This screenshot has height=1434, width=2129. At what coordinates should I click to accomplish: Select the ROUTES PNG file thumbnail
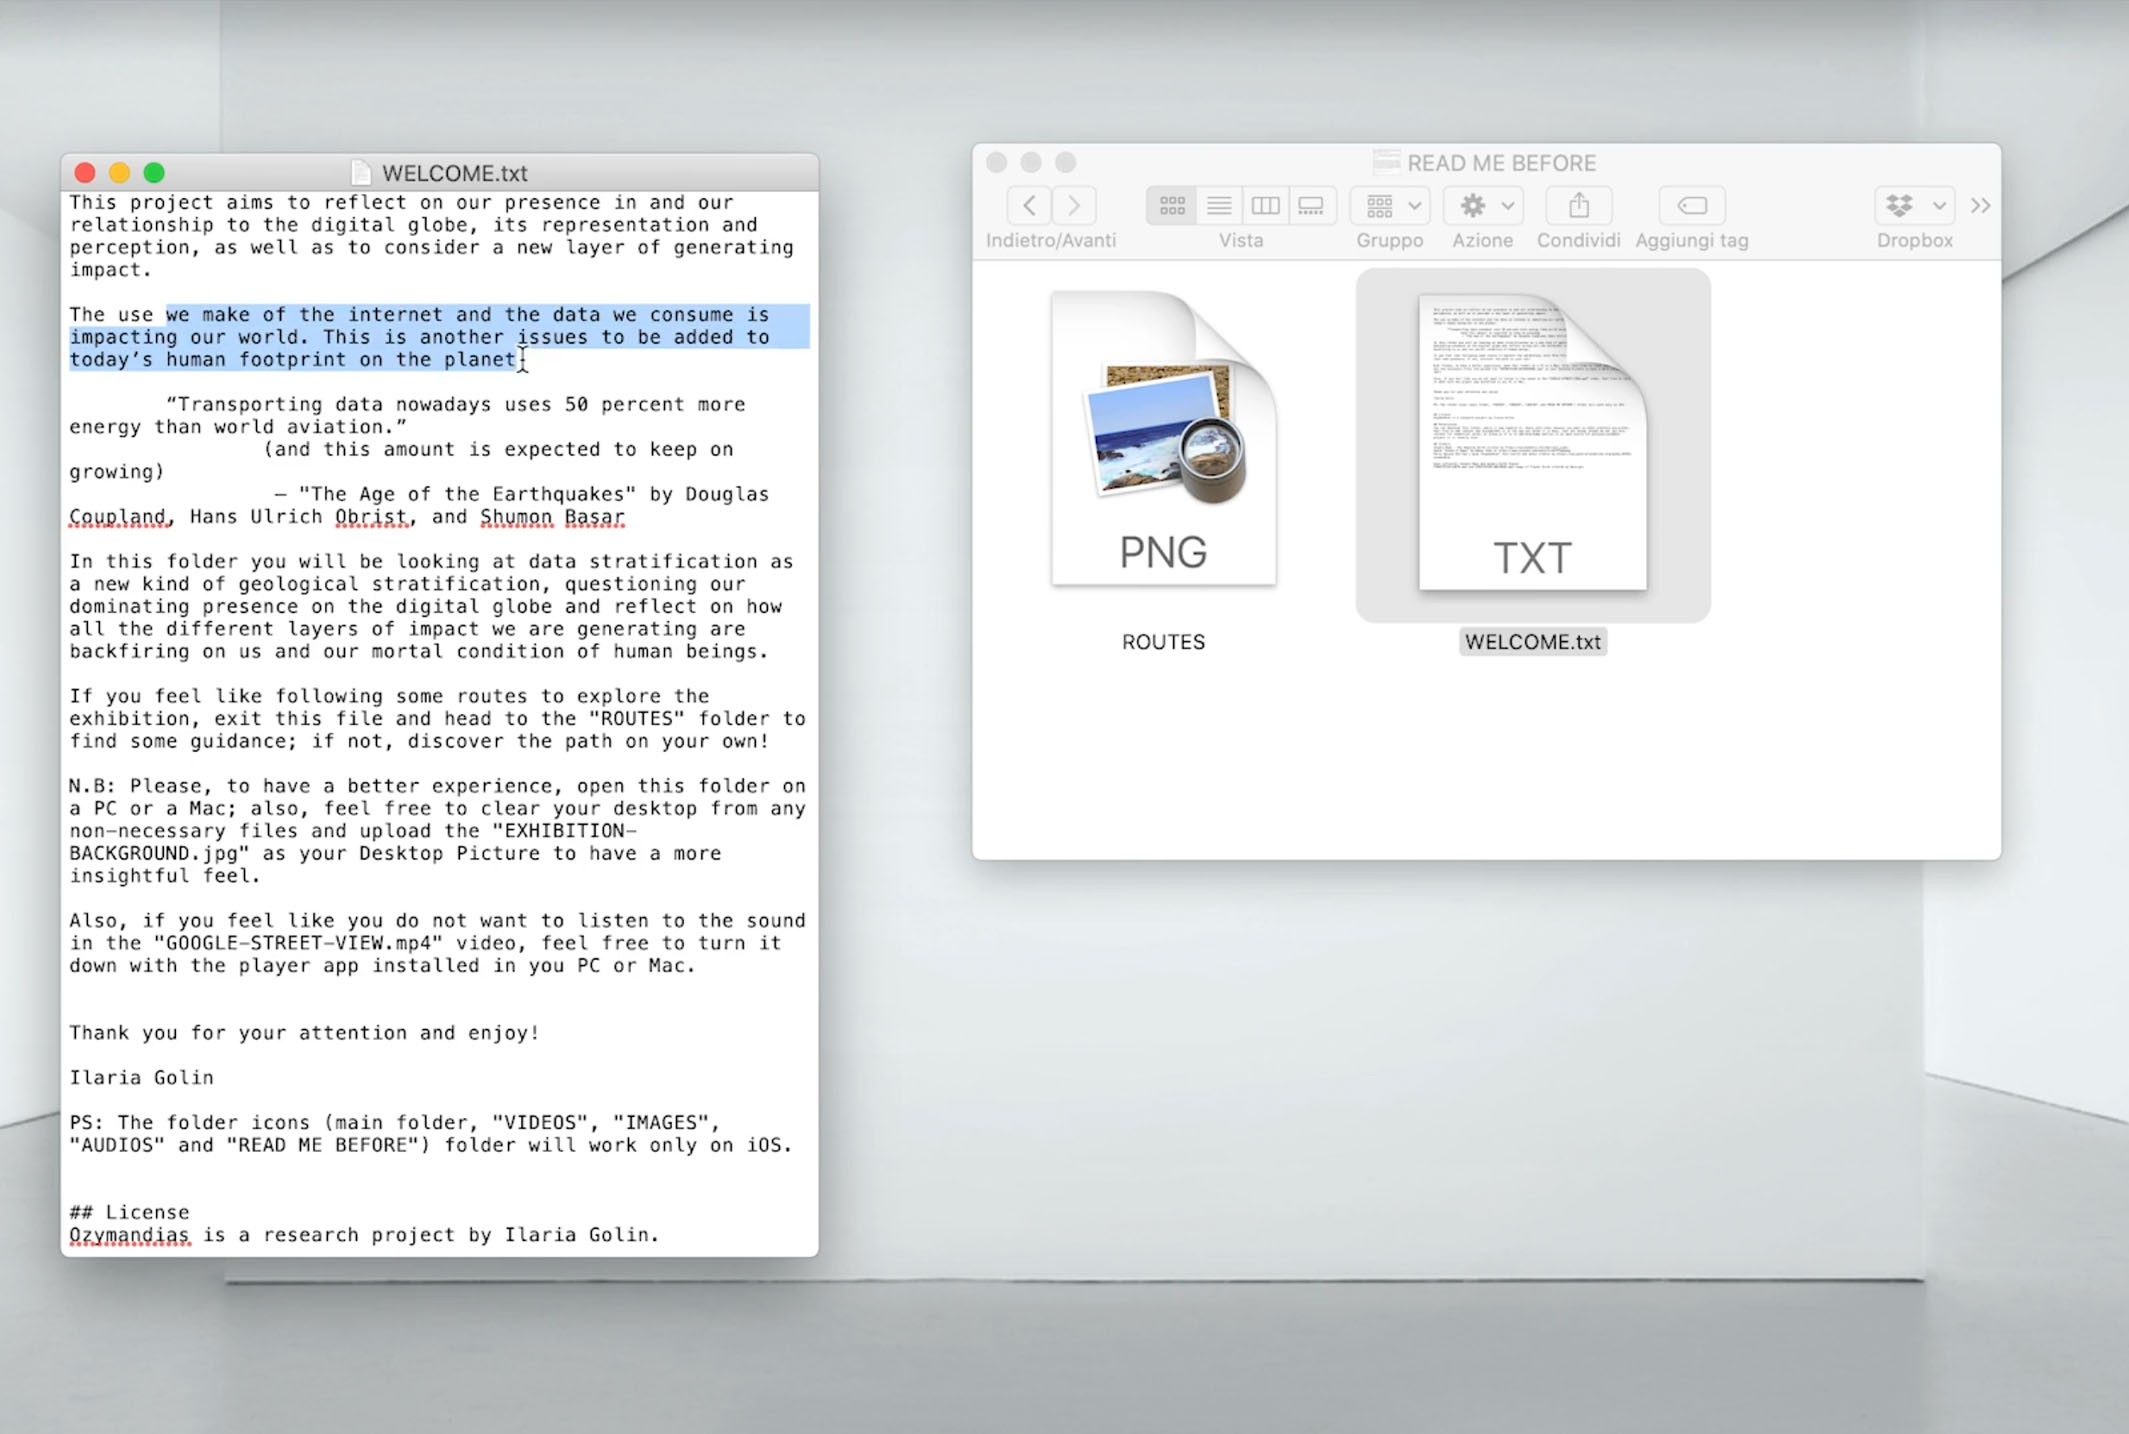[1163, 440]
